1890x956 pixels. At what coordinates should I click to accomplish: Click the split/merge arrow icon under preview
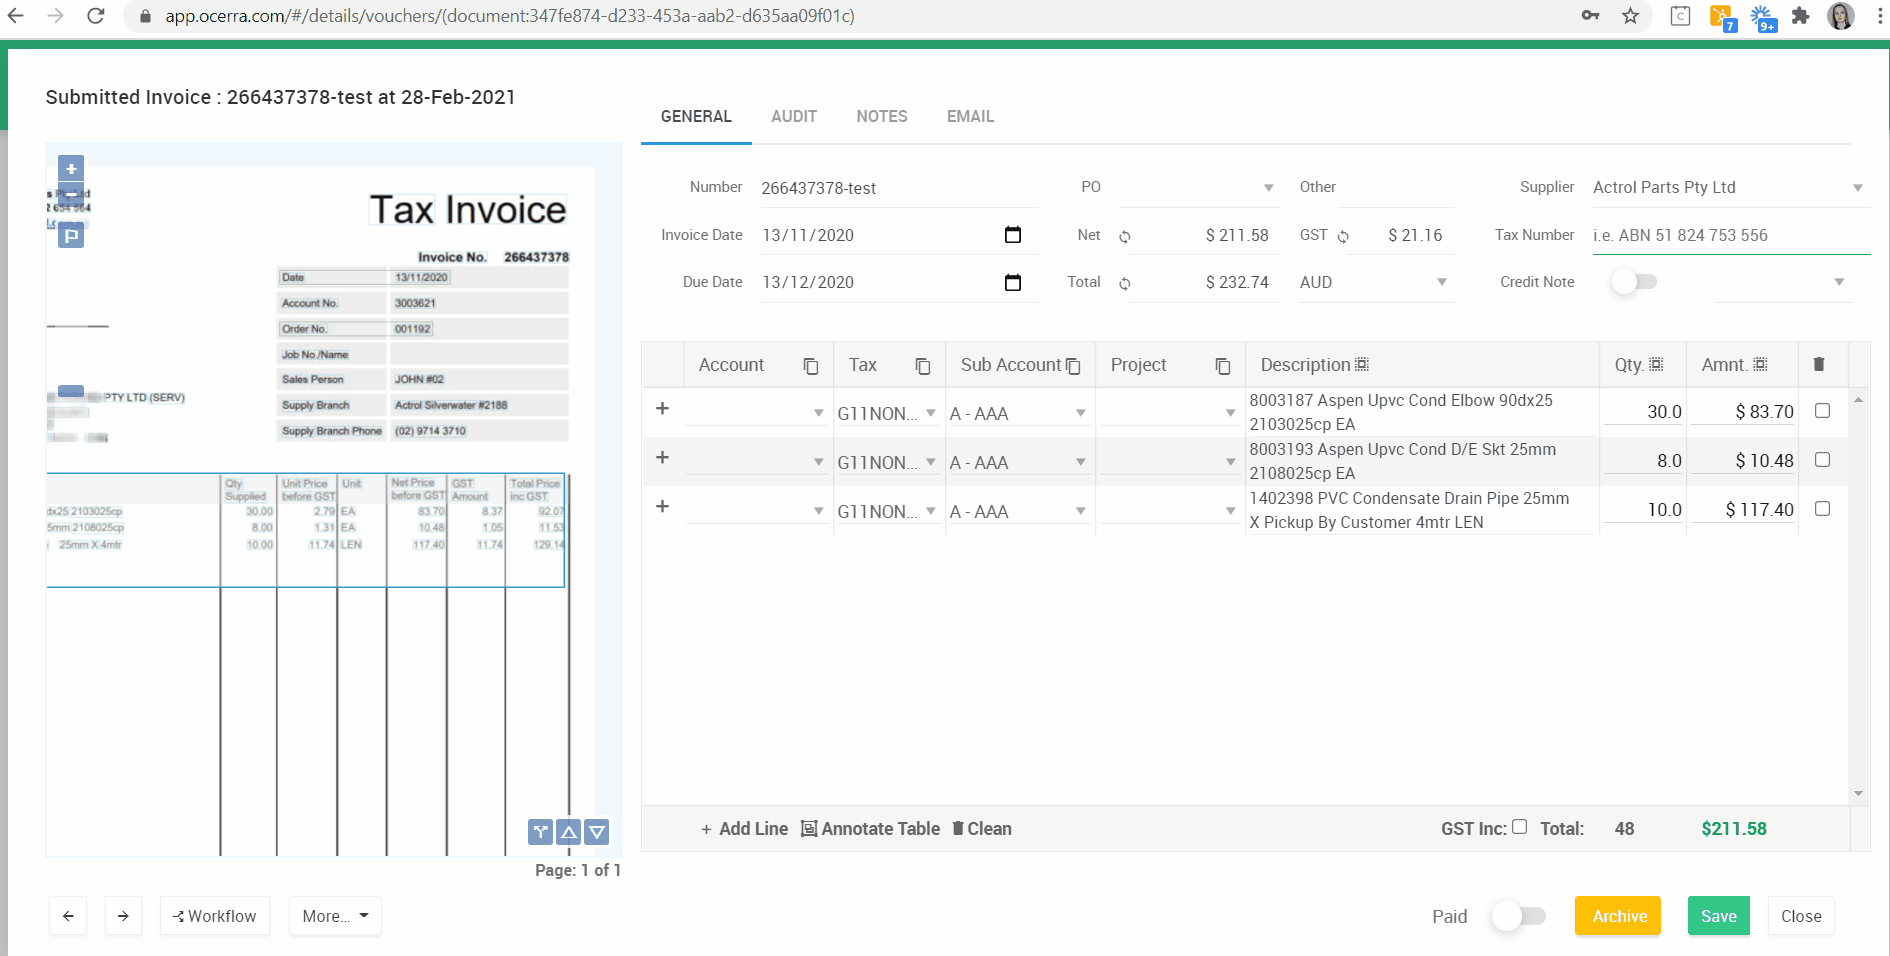click(541, 832)
